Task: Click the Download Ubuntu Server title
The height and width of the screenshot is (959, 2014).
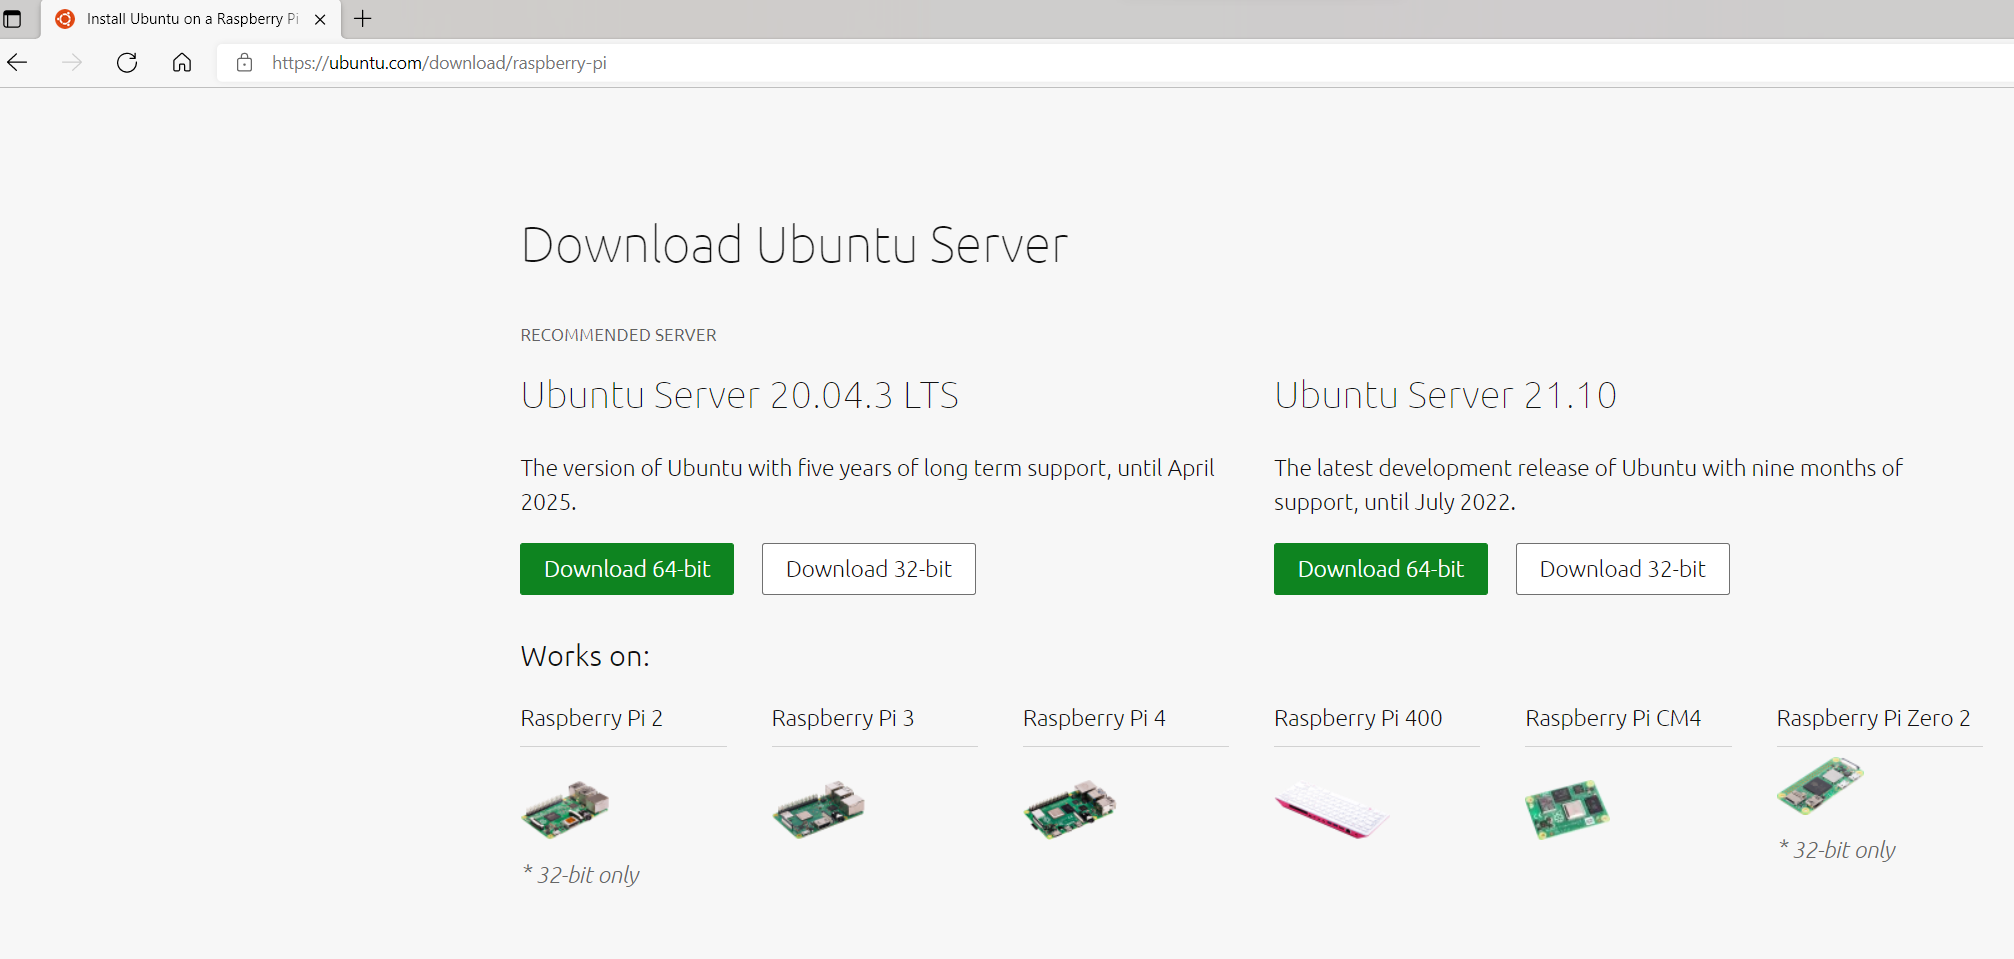Action: (795, 245)
